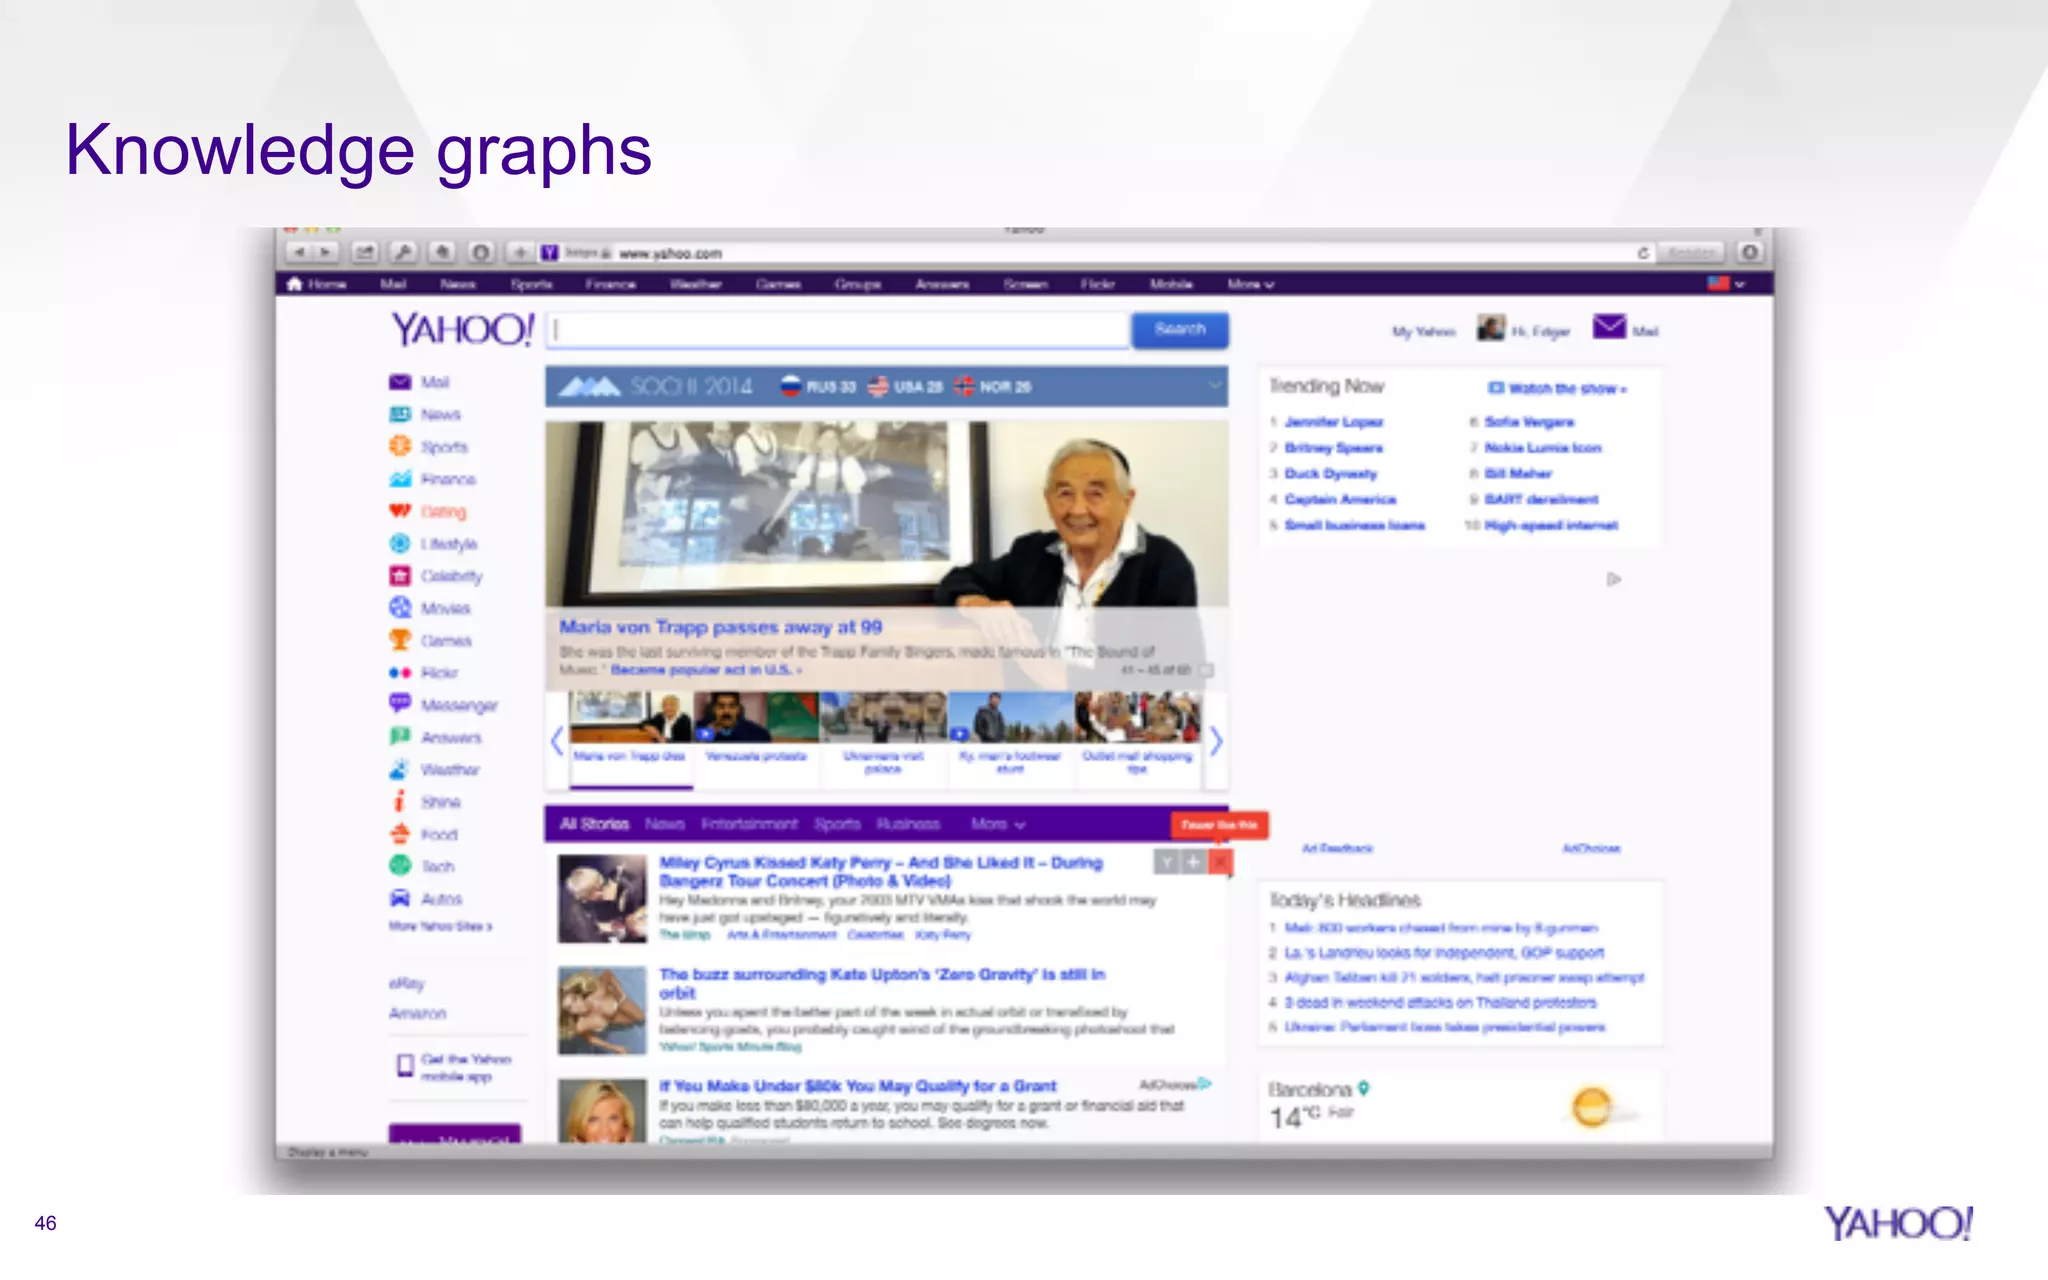Open Games in the top purple navigation bar

coord(778,284)
